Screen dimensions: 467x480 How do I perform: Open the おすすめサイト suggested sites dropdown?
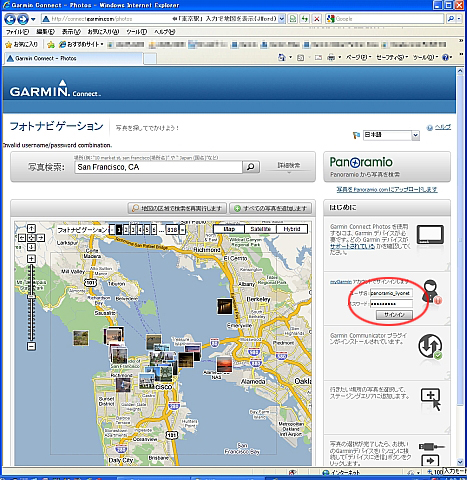coord(81,44)
